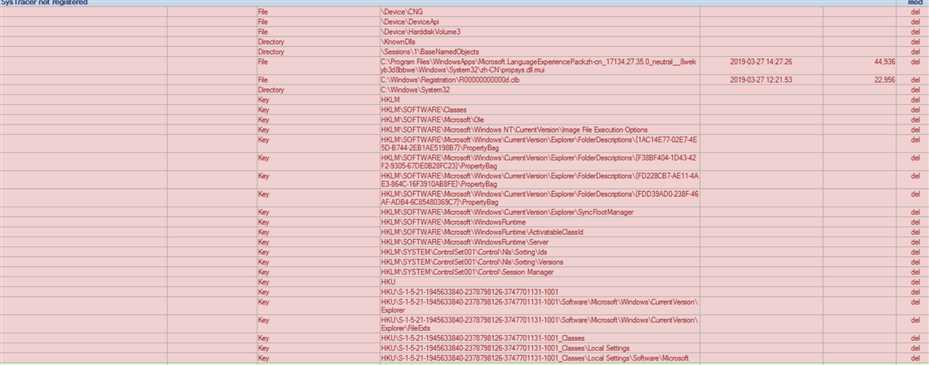Select the propsys.dll.mui file path
Screen dimensions: 929x365
(x=539, y=65)
